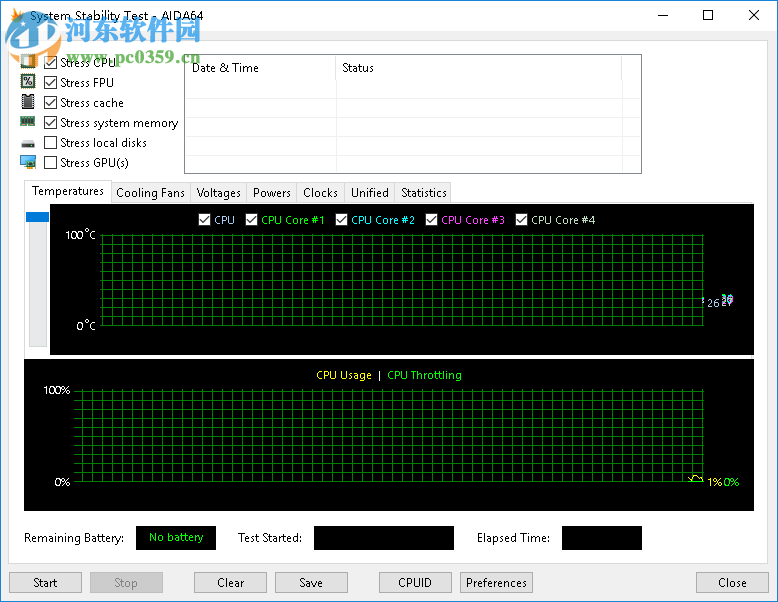The height and width of the screenshot is (602, 778).
Task: Open the CPUID panel
Action: tap(415, 583)
